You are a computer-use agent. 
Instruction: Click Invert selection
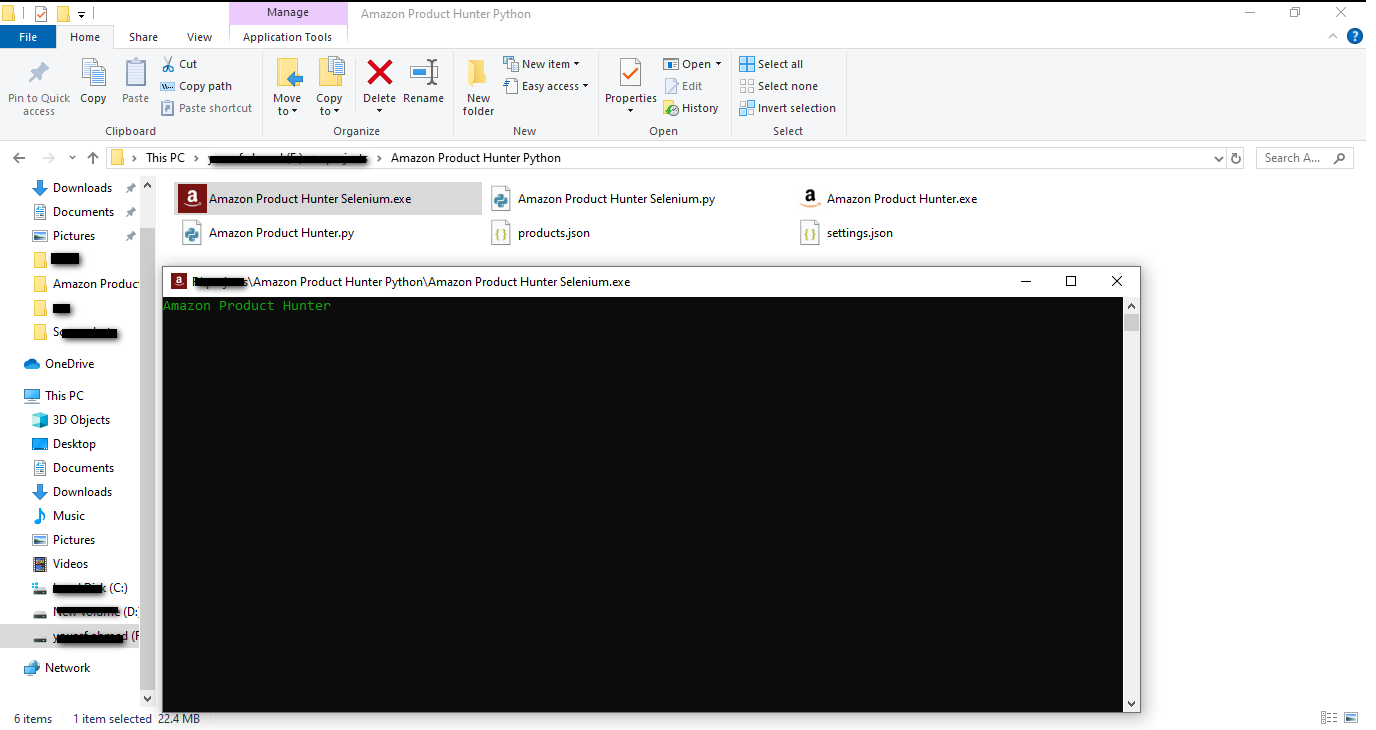click(788, 108)
